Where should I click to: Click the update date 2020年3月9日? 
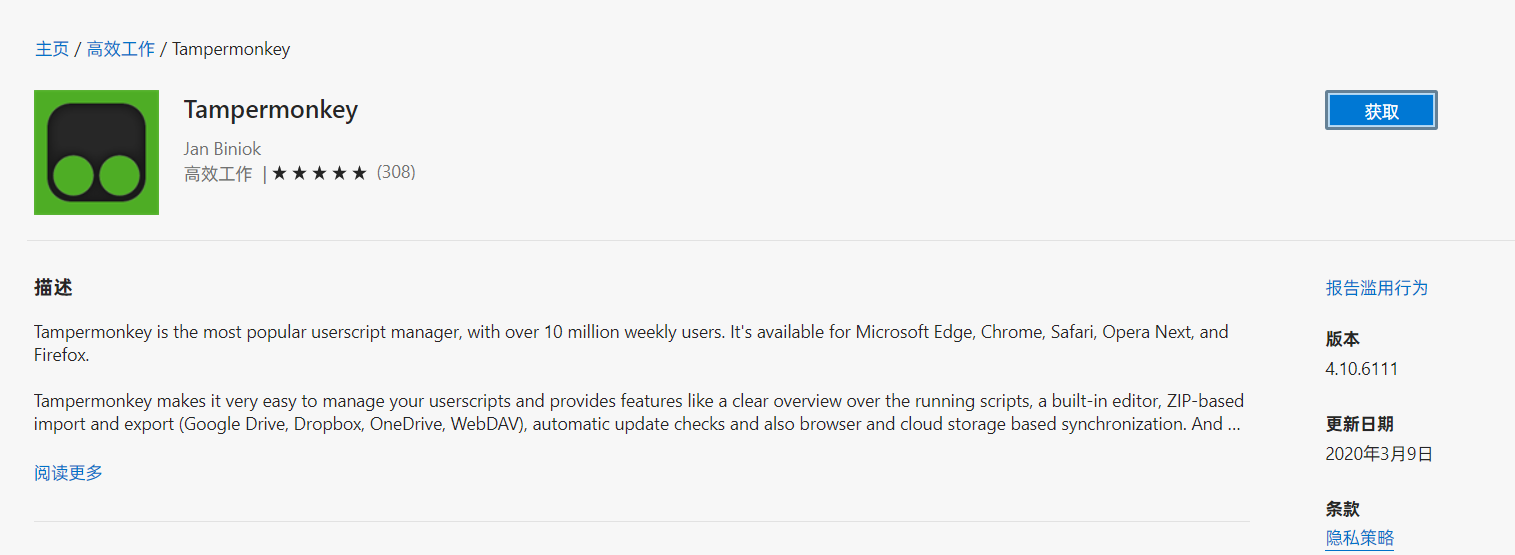1379,454
